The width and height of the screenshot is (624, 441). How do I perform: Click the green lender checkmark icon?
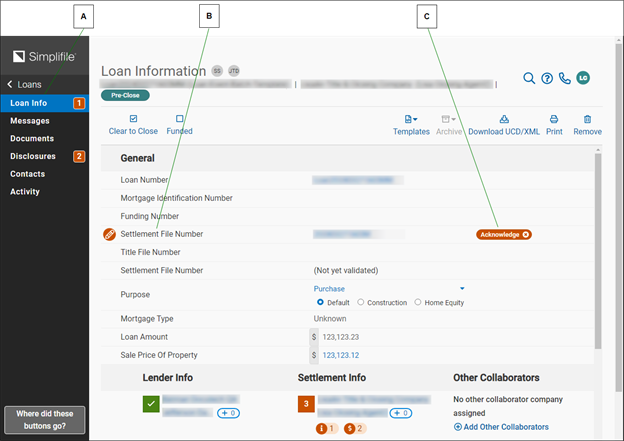(x=151, y=404)
